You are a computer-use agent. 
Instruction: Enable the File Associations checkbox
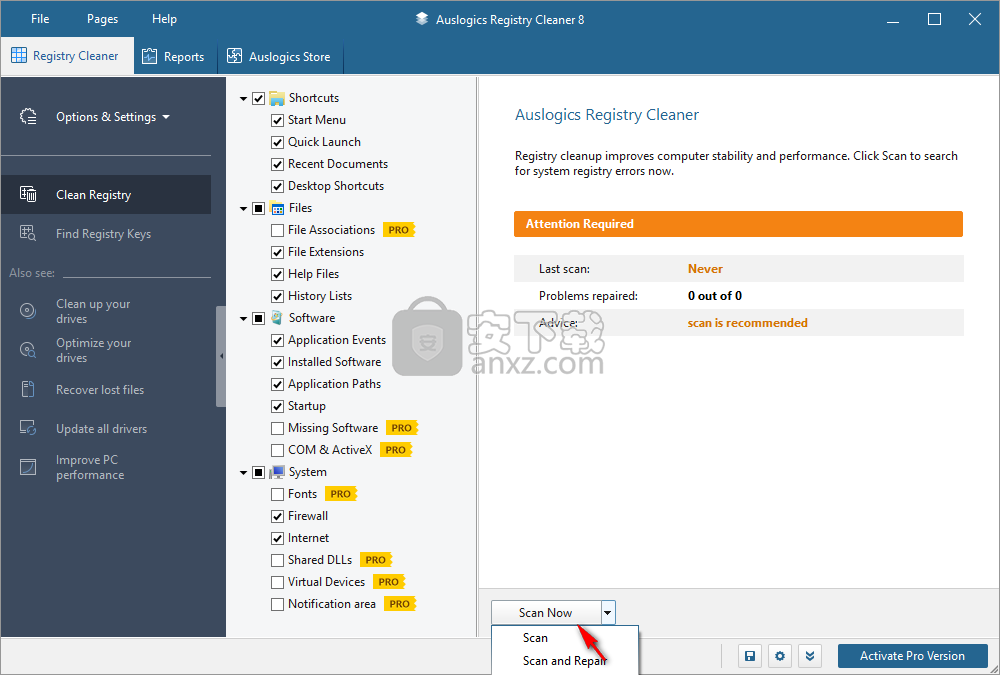[277, 230]
